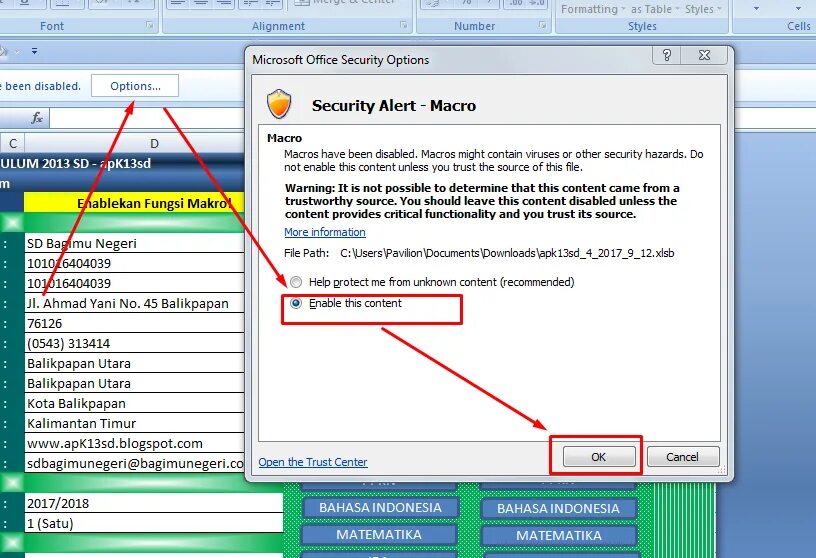Open the Trust Center link
The width and height of the screenshot is (816, 558).
(313, 462)
